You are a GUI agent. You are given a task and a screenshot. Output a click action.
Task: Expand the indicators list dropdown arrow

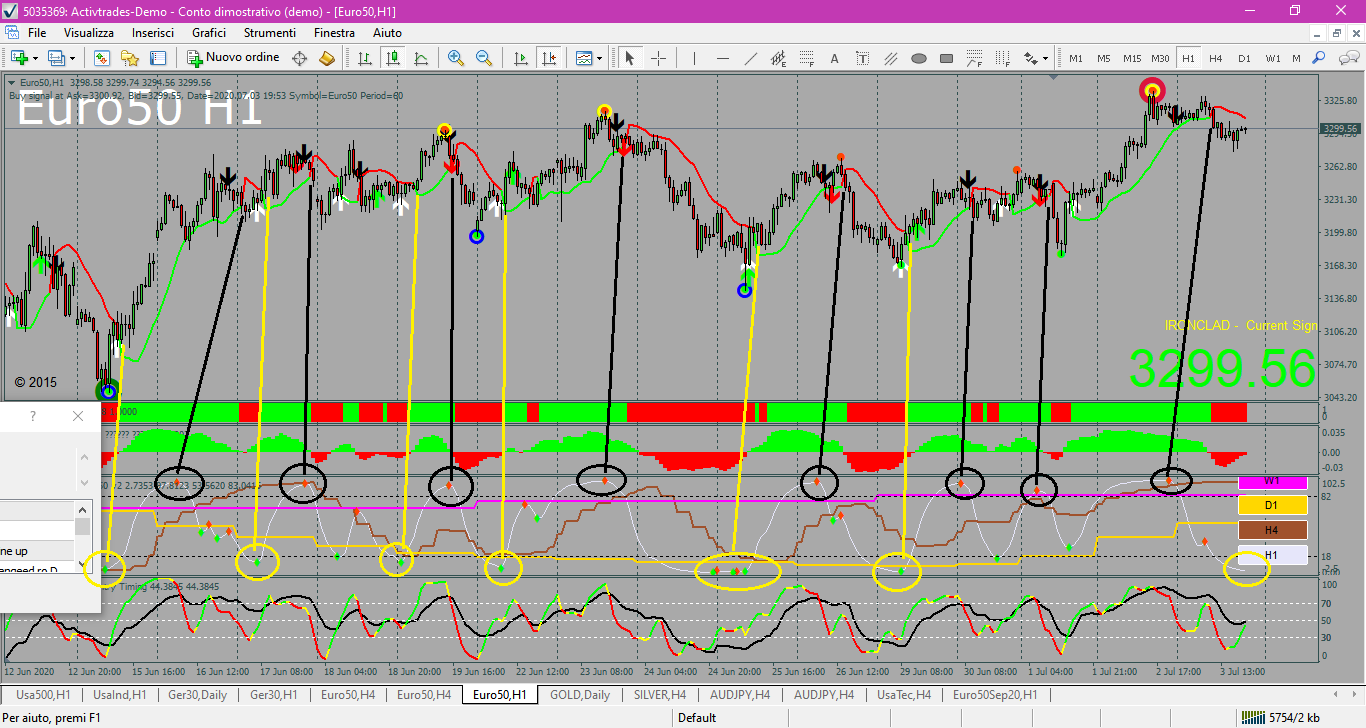pyautogui.click(x=599, y=58)
